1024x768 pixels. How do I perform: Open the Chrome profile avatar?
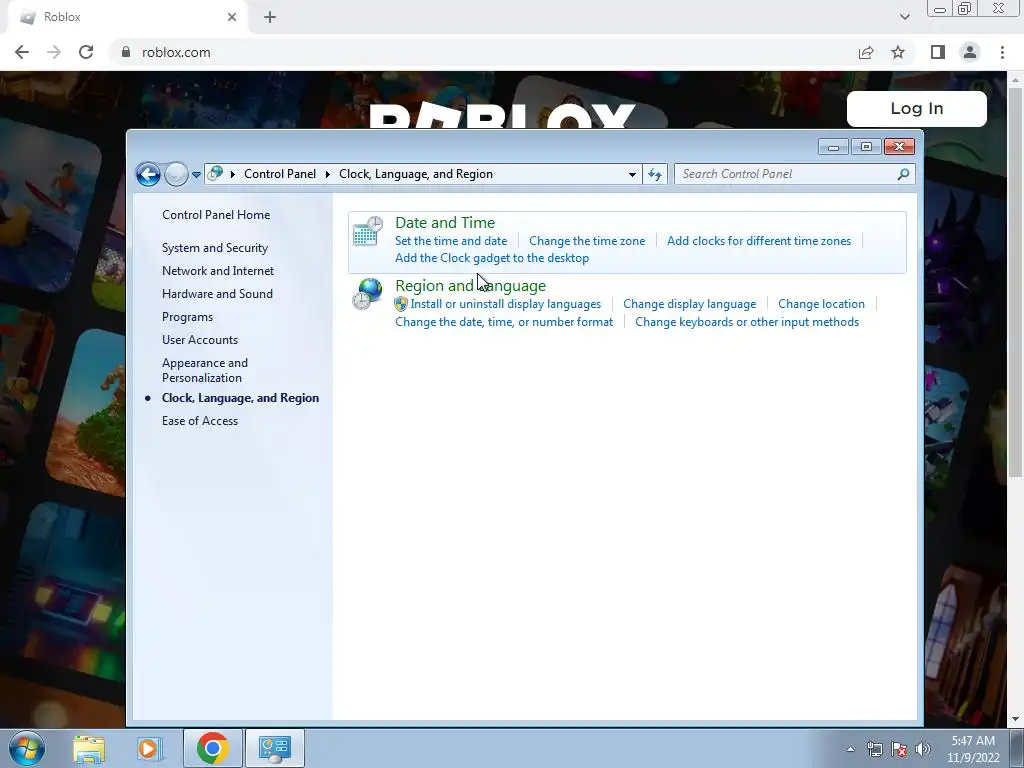coord(970,52)
